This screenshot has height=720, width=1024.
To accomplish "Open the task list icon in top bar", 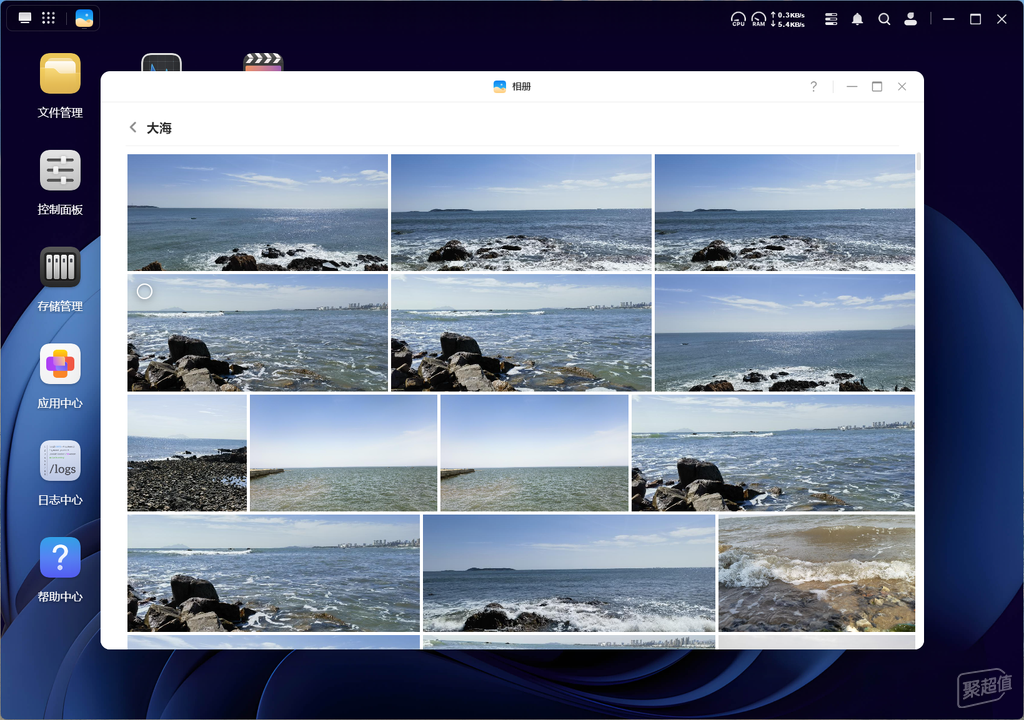I will pos(831,19).
